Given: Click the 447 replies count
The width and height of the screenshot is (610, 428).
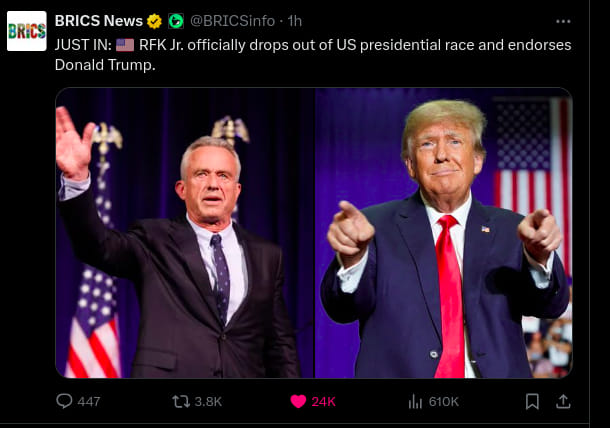Looking at the screenshot, I should coord(89,401).
